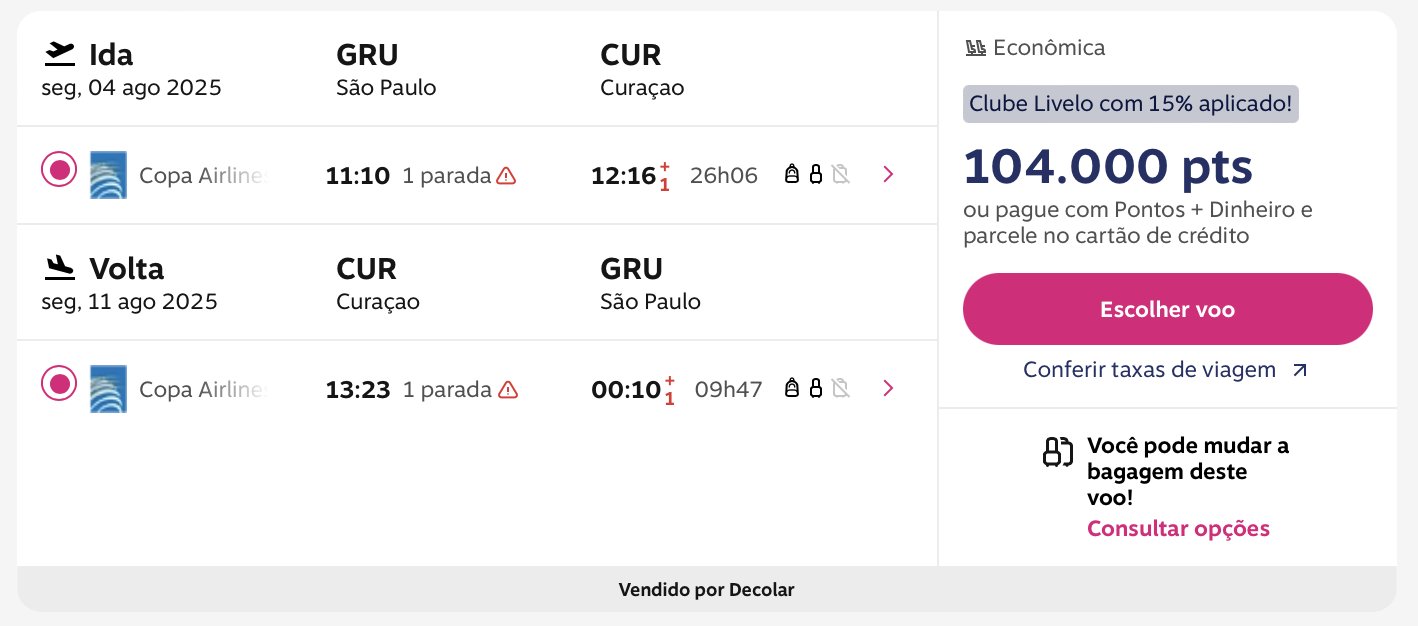Click the luggage icon beside baggage change notice
The width and height of the screenshot is (1418, 626).
pos(1057,452)
